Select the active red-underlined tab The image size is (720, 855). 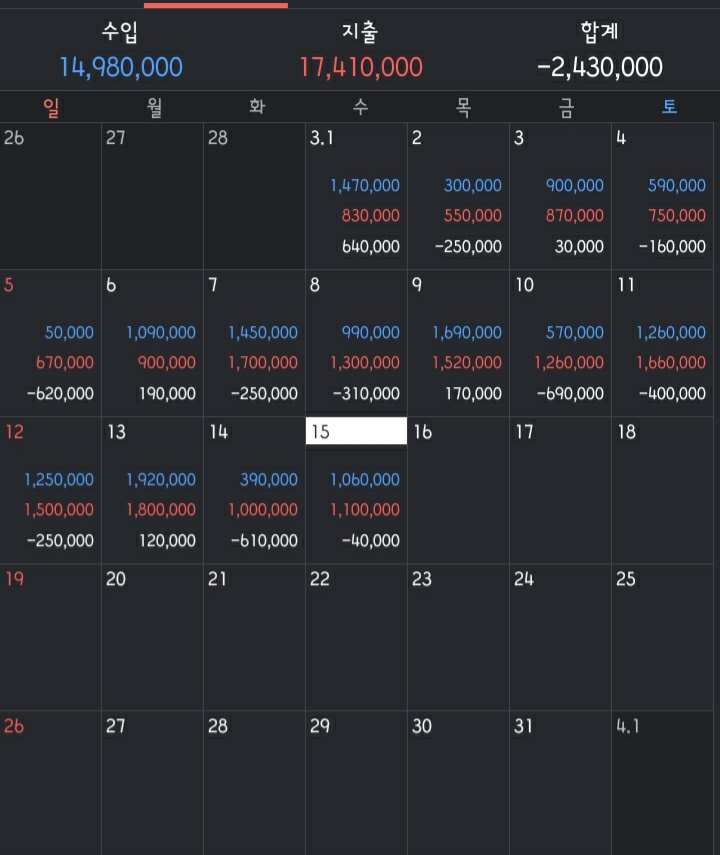tap(216, 4)
